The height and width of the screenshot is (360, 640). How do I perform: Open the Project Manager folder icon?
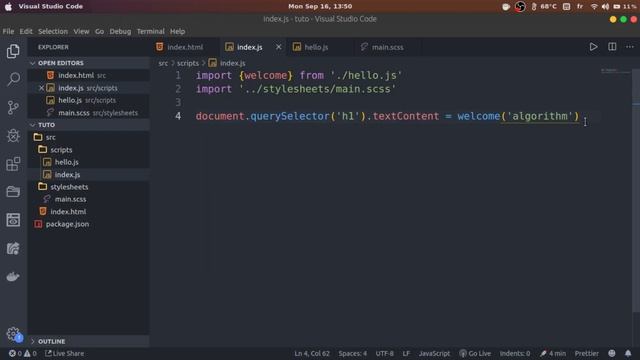tap(13, 191)
